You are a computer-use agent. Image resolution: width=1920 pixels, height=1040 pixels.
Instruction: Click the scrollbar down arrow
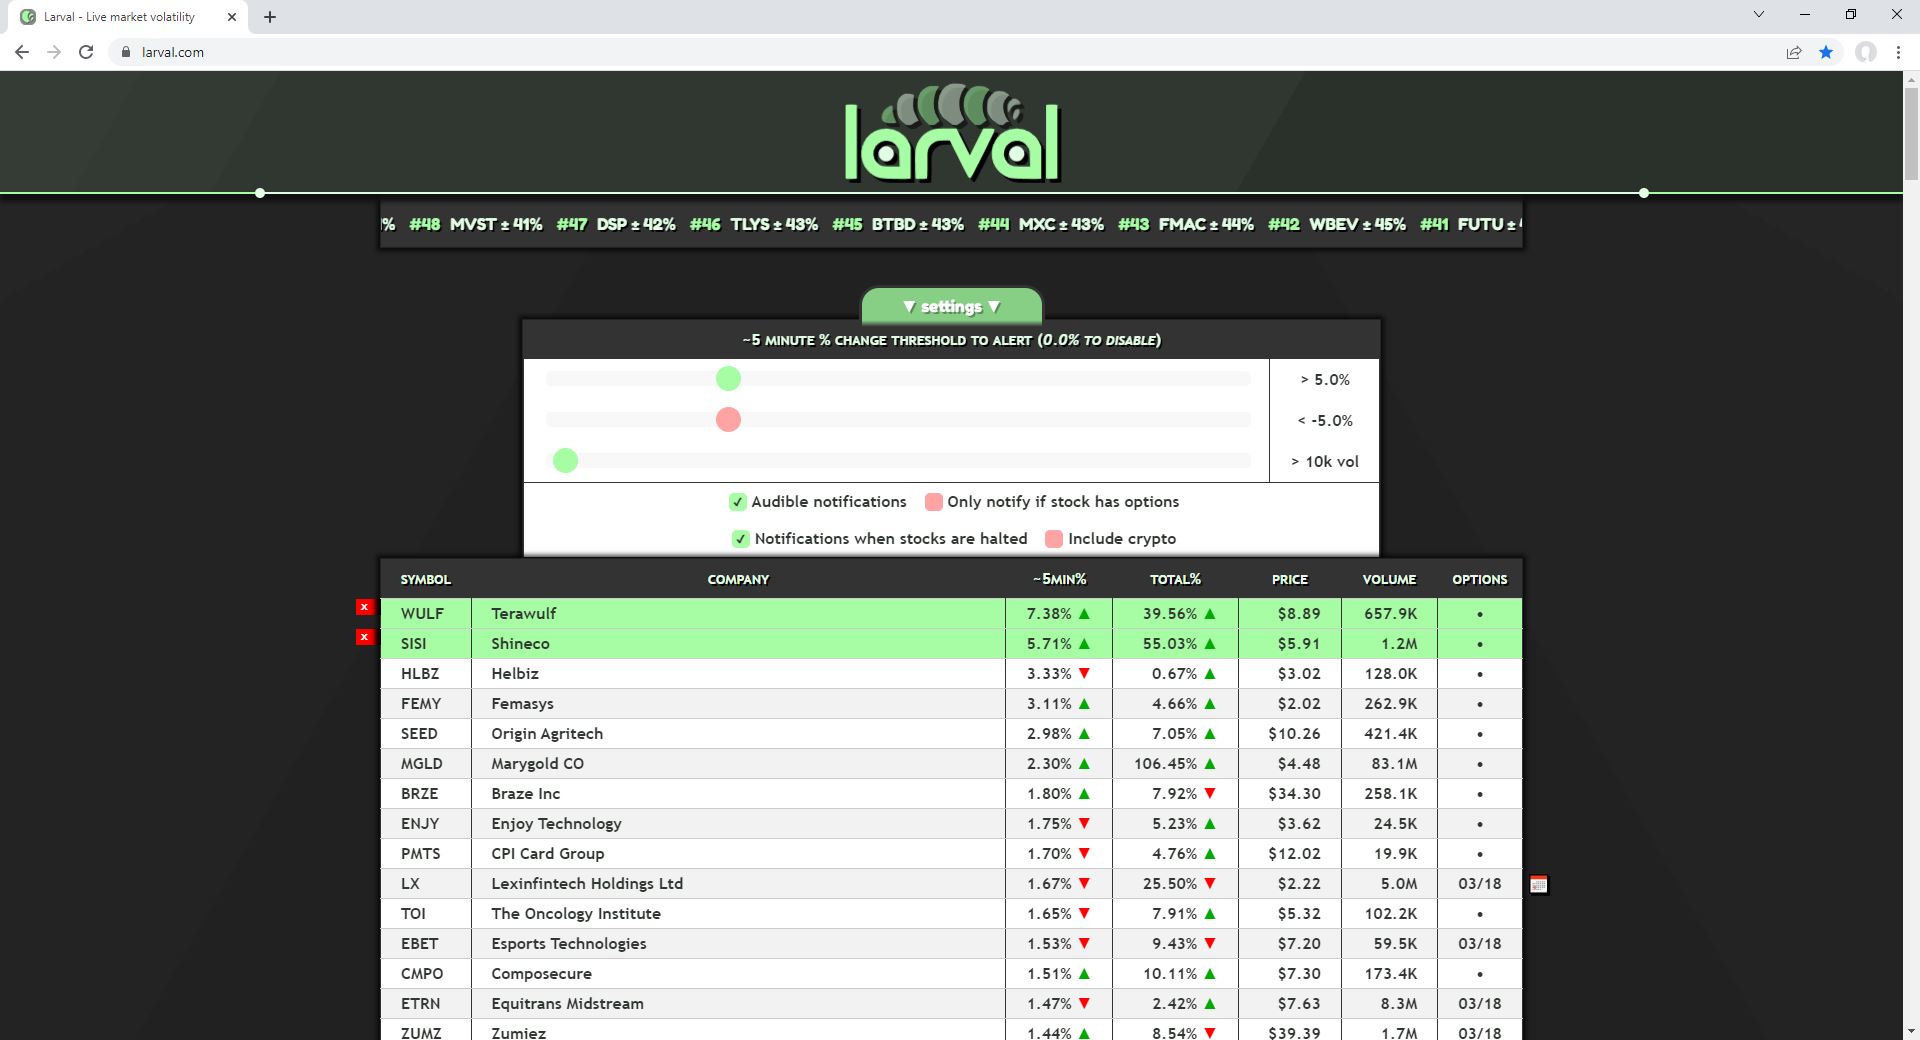(x=1911, y=1031)
